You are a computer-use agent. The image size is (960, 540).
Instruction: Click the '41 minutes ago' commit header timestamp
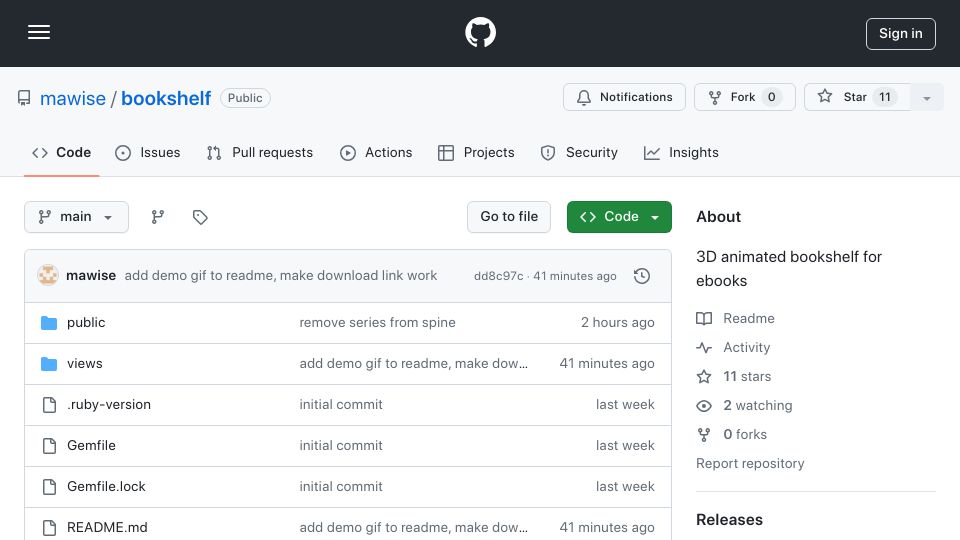coord(574,276)
